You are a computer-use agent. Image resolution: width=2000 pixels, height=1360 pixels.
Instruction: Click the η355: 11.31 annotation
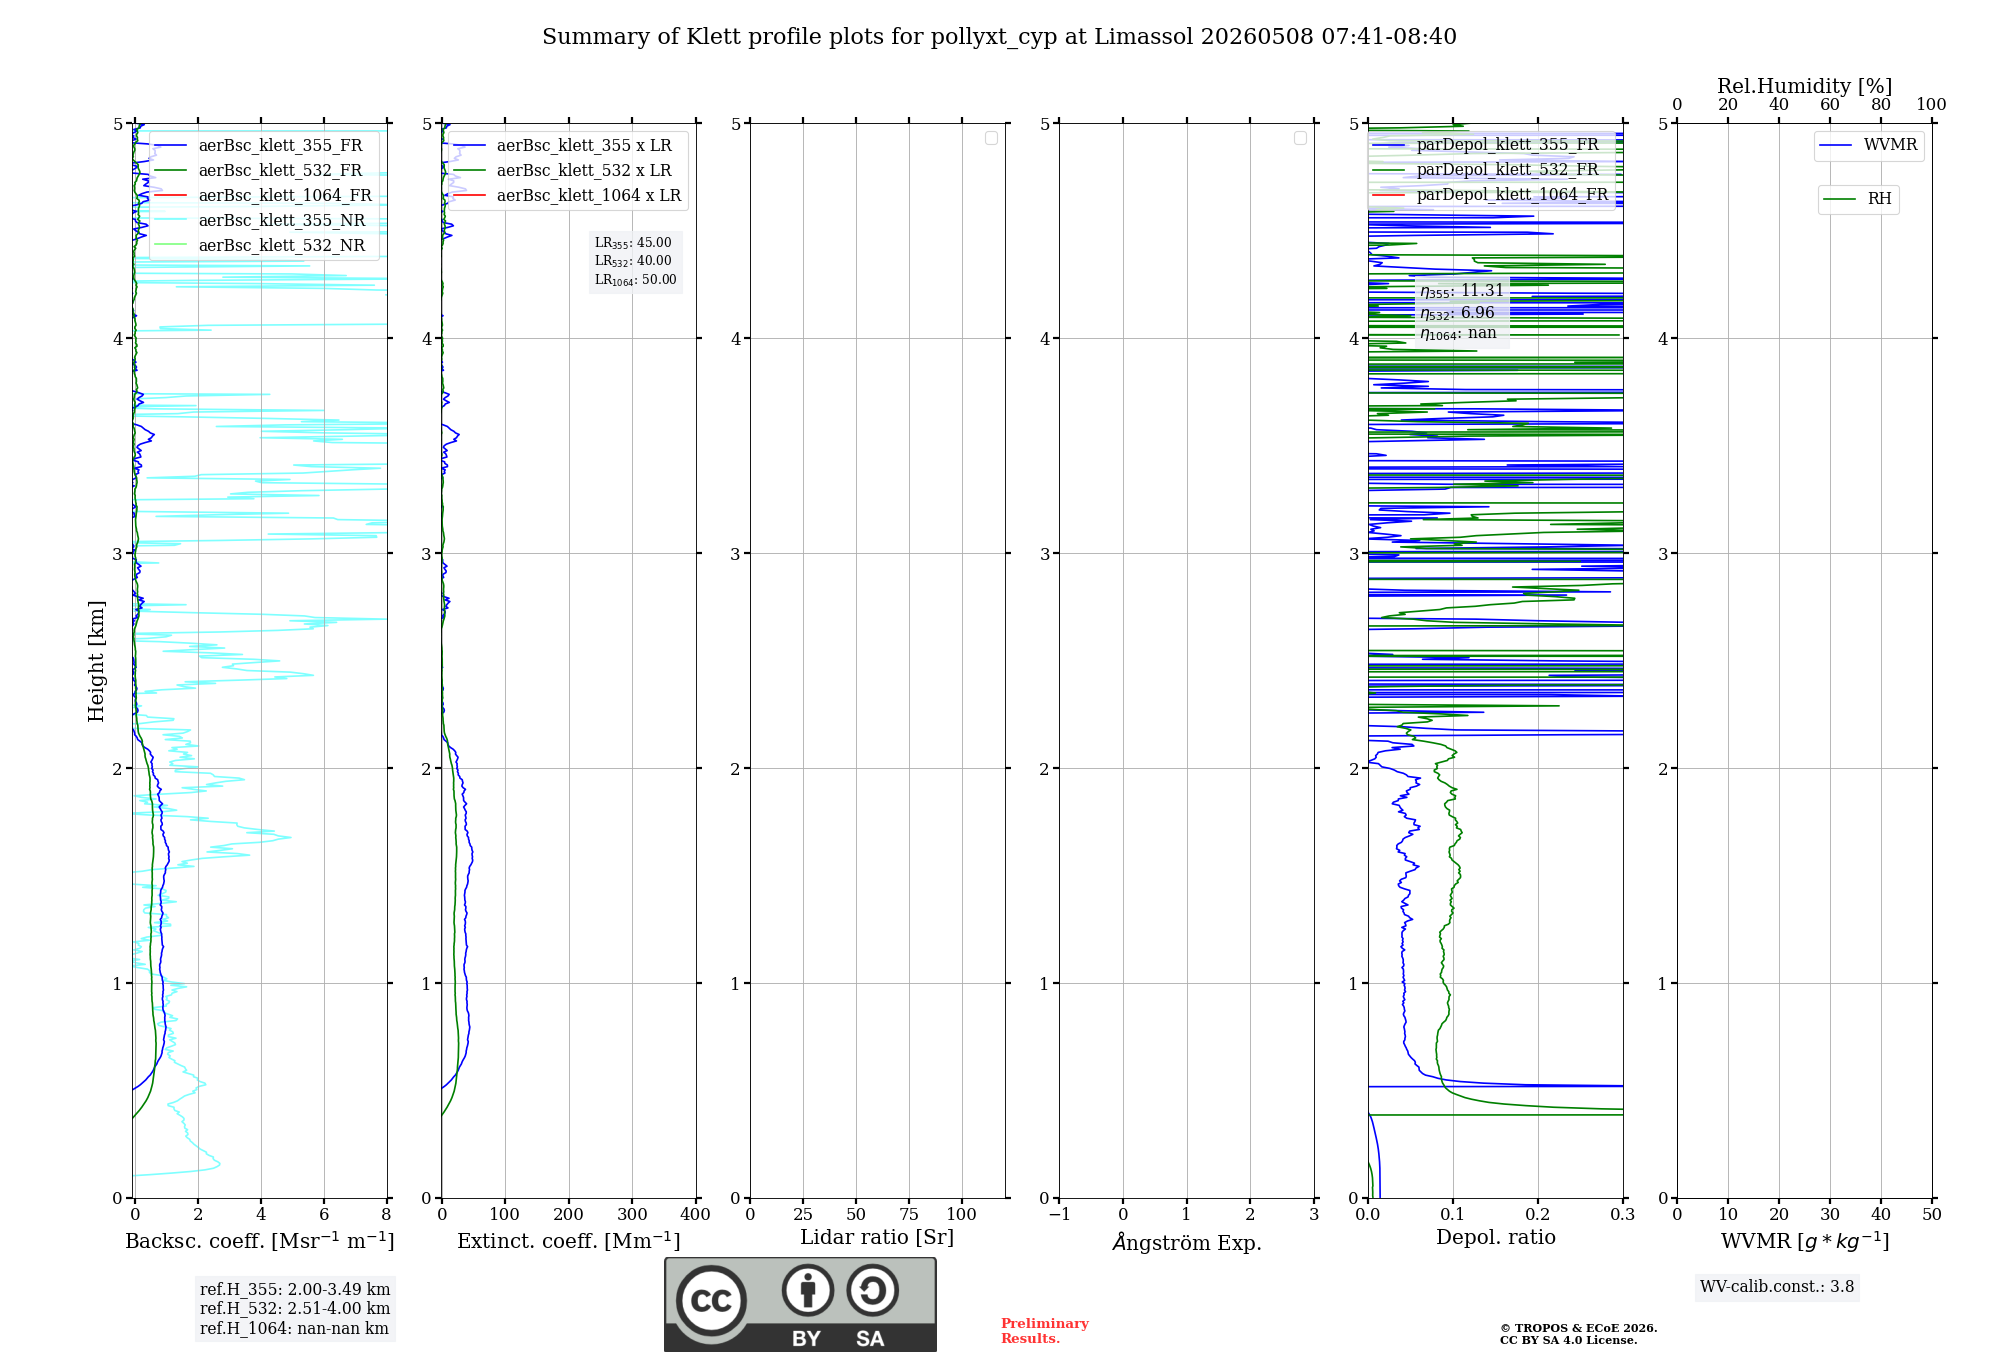pos(1462,291)
